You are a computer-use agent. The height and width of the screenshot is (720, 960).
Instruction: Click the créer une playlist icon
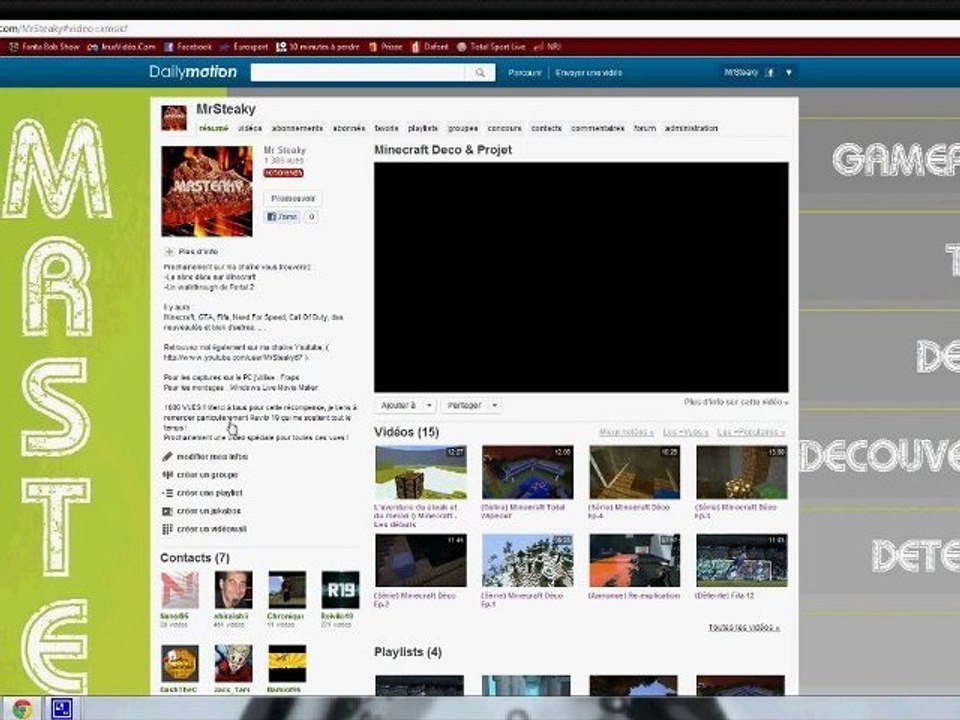coord(167,493)
